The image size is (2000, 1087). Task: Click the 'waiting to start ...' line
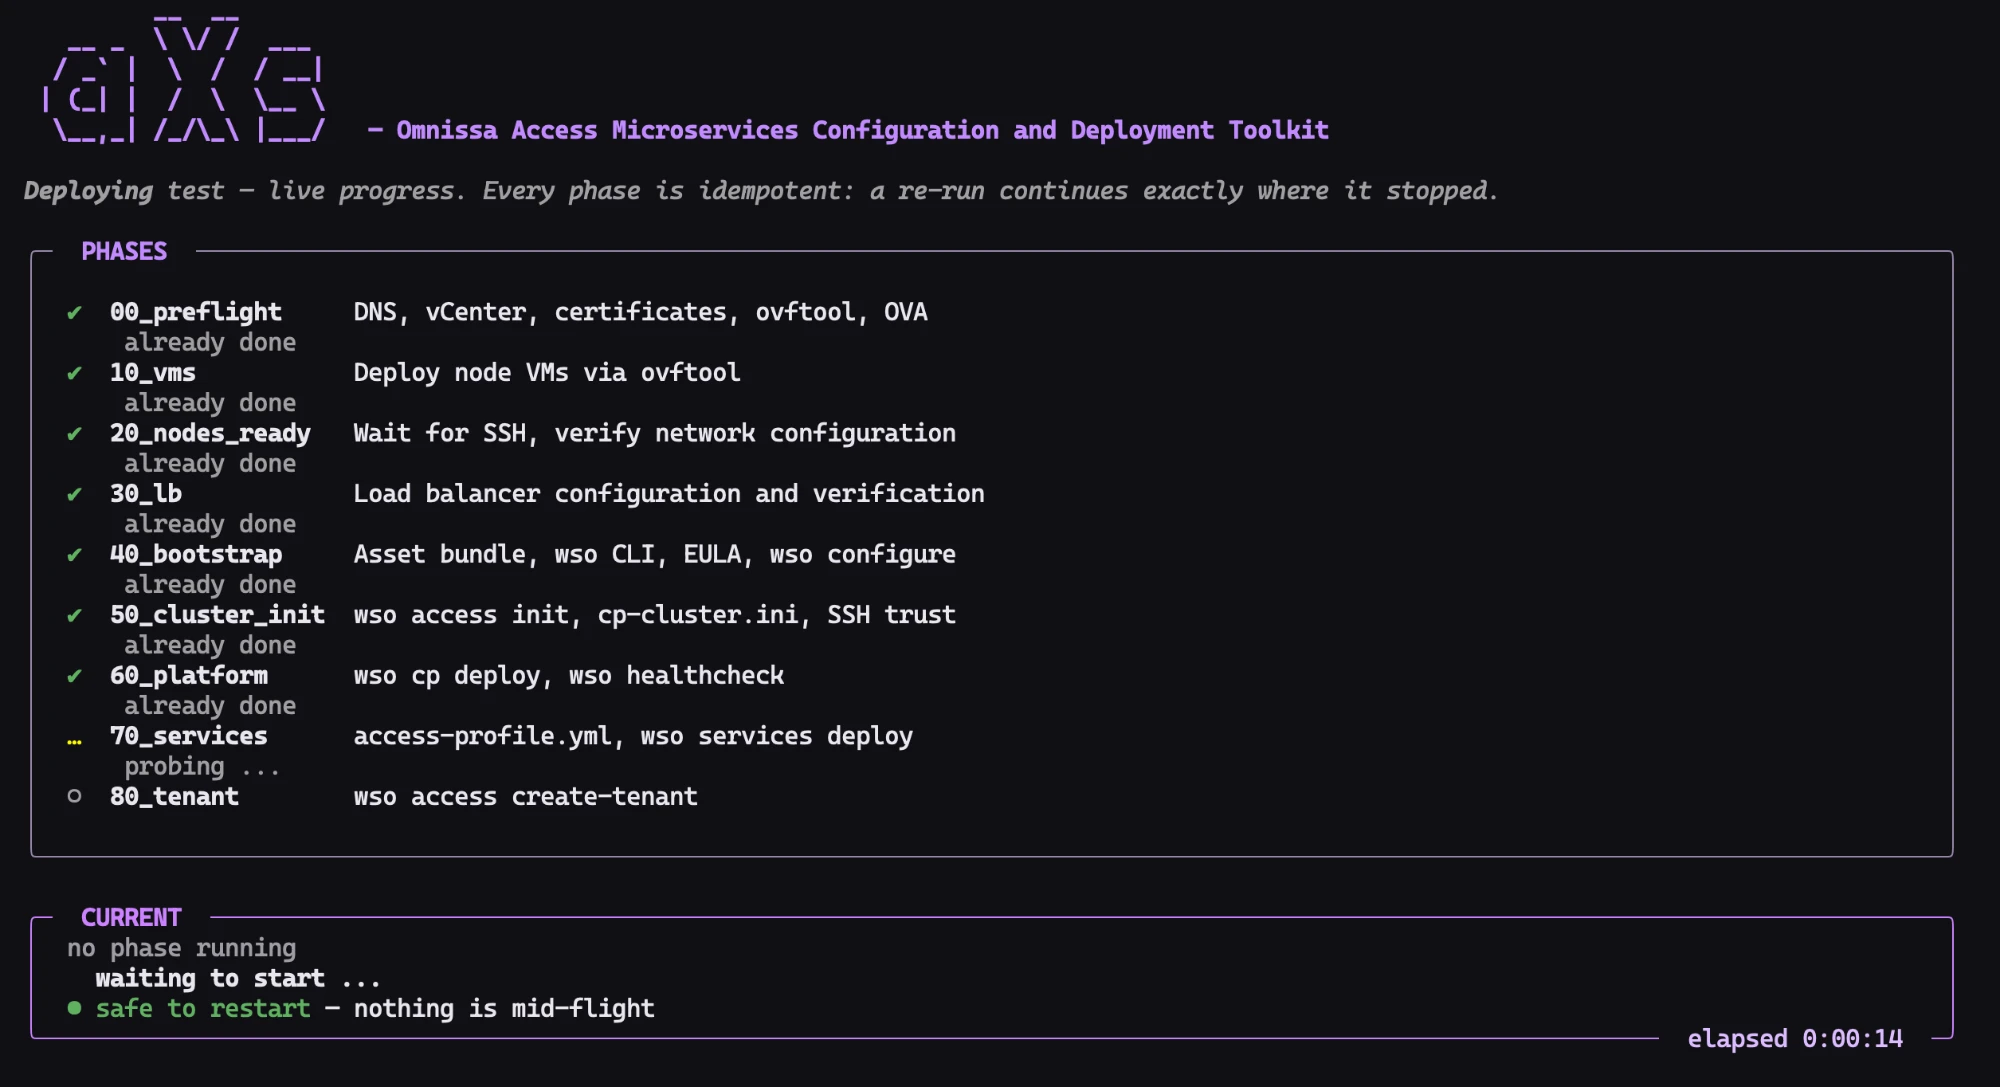pyautogui.click(x=238, y=978)
